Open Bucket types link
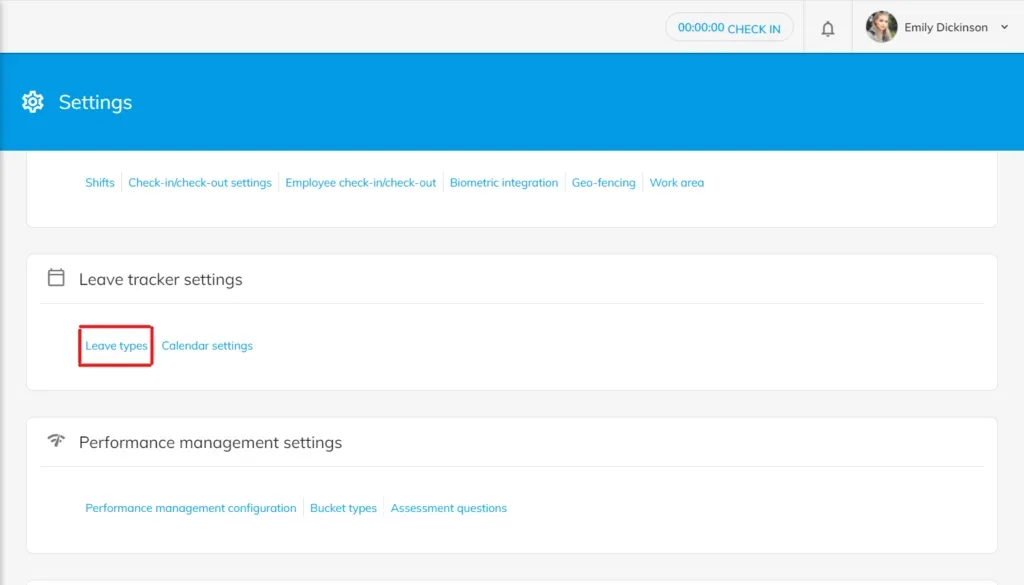The width and height of the screenshot is (1024, 585). (x=344, y=508)
